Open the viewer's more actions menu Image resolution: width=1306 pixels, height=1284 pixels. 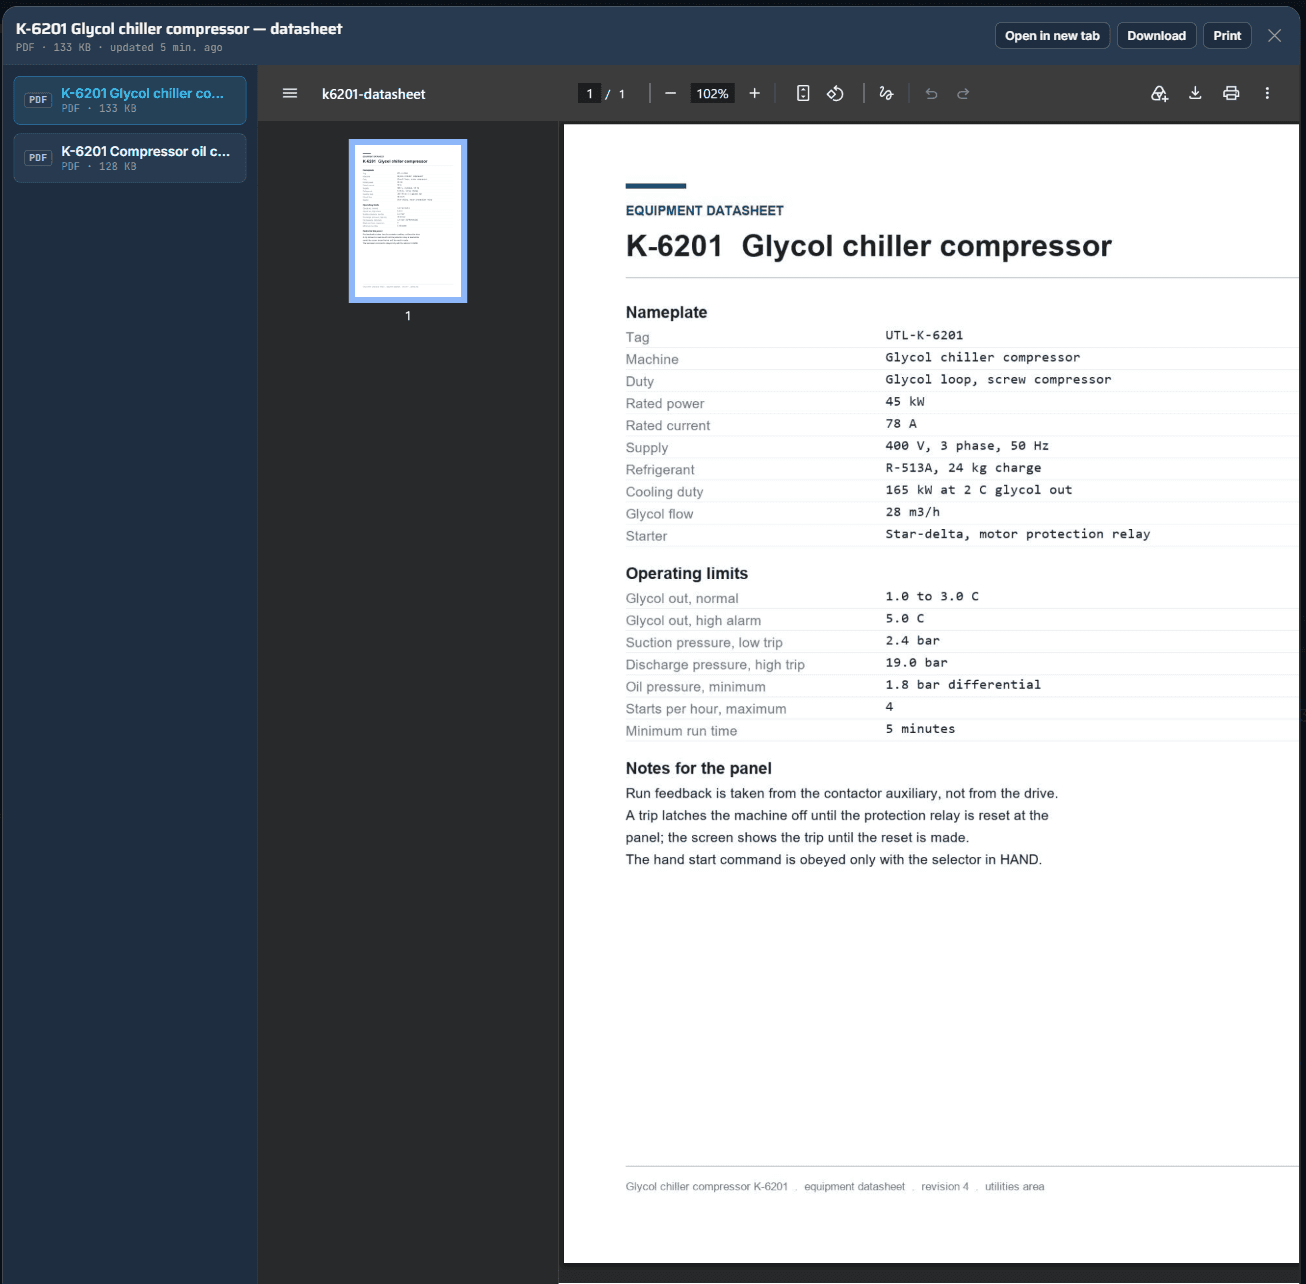coord(1267,93)
